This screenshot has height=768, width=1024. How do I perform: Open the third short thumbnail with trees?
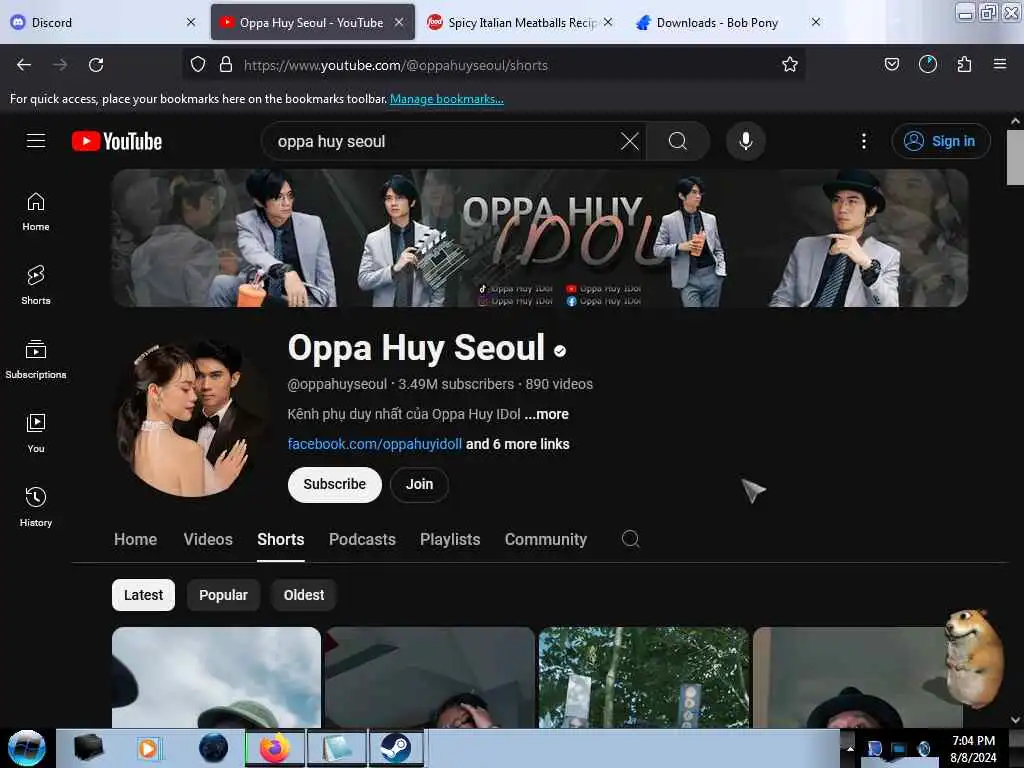tap(644, 678)
